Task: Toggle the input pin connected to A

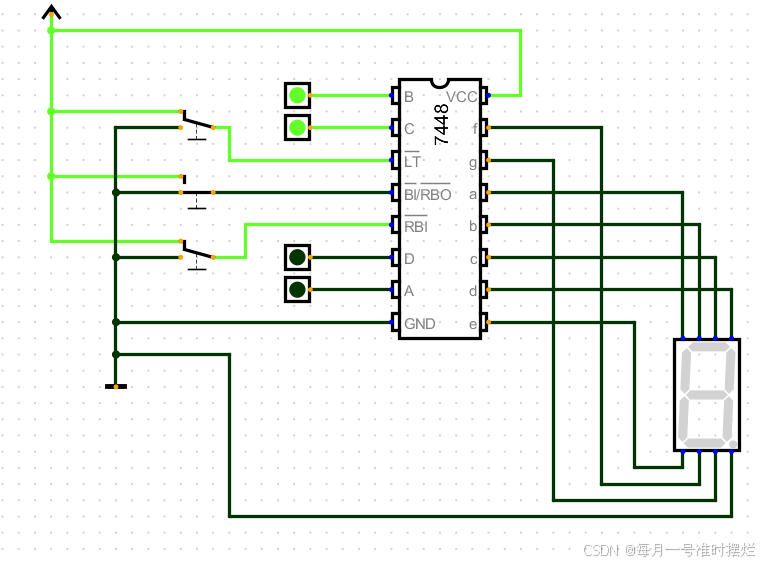Action: (297, 290)
